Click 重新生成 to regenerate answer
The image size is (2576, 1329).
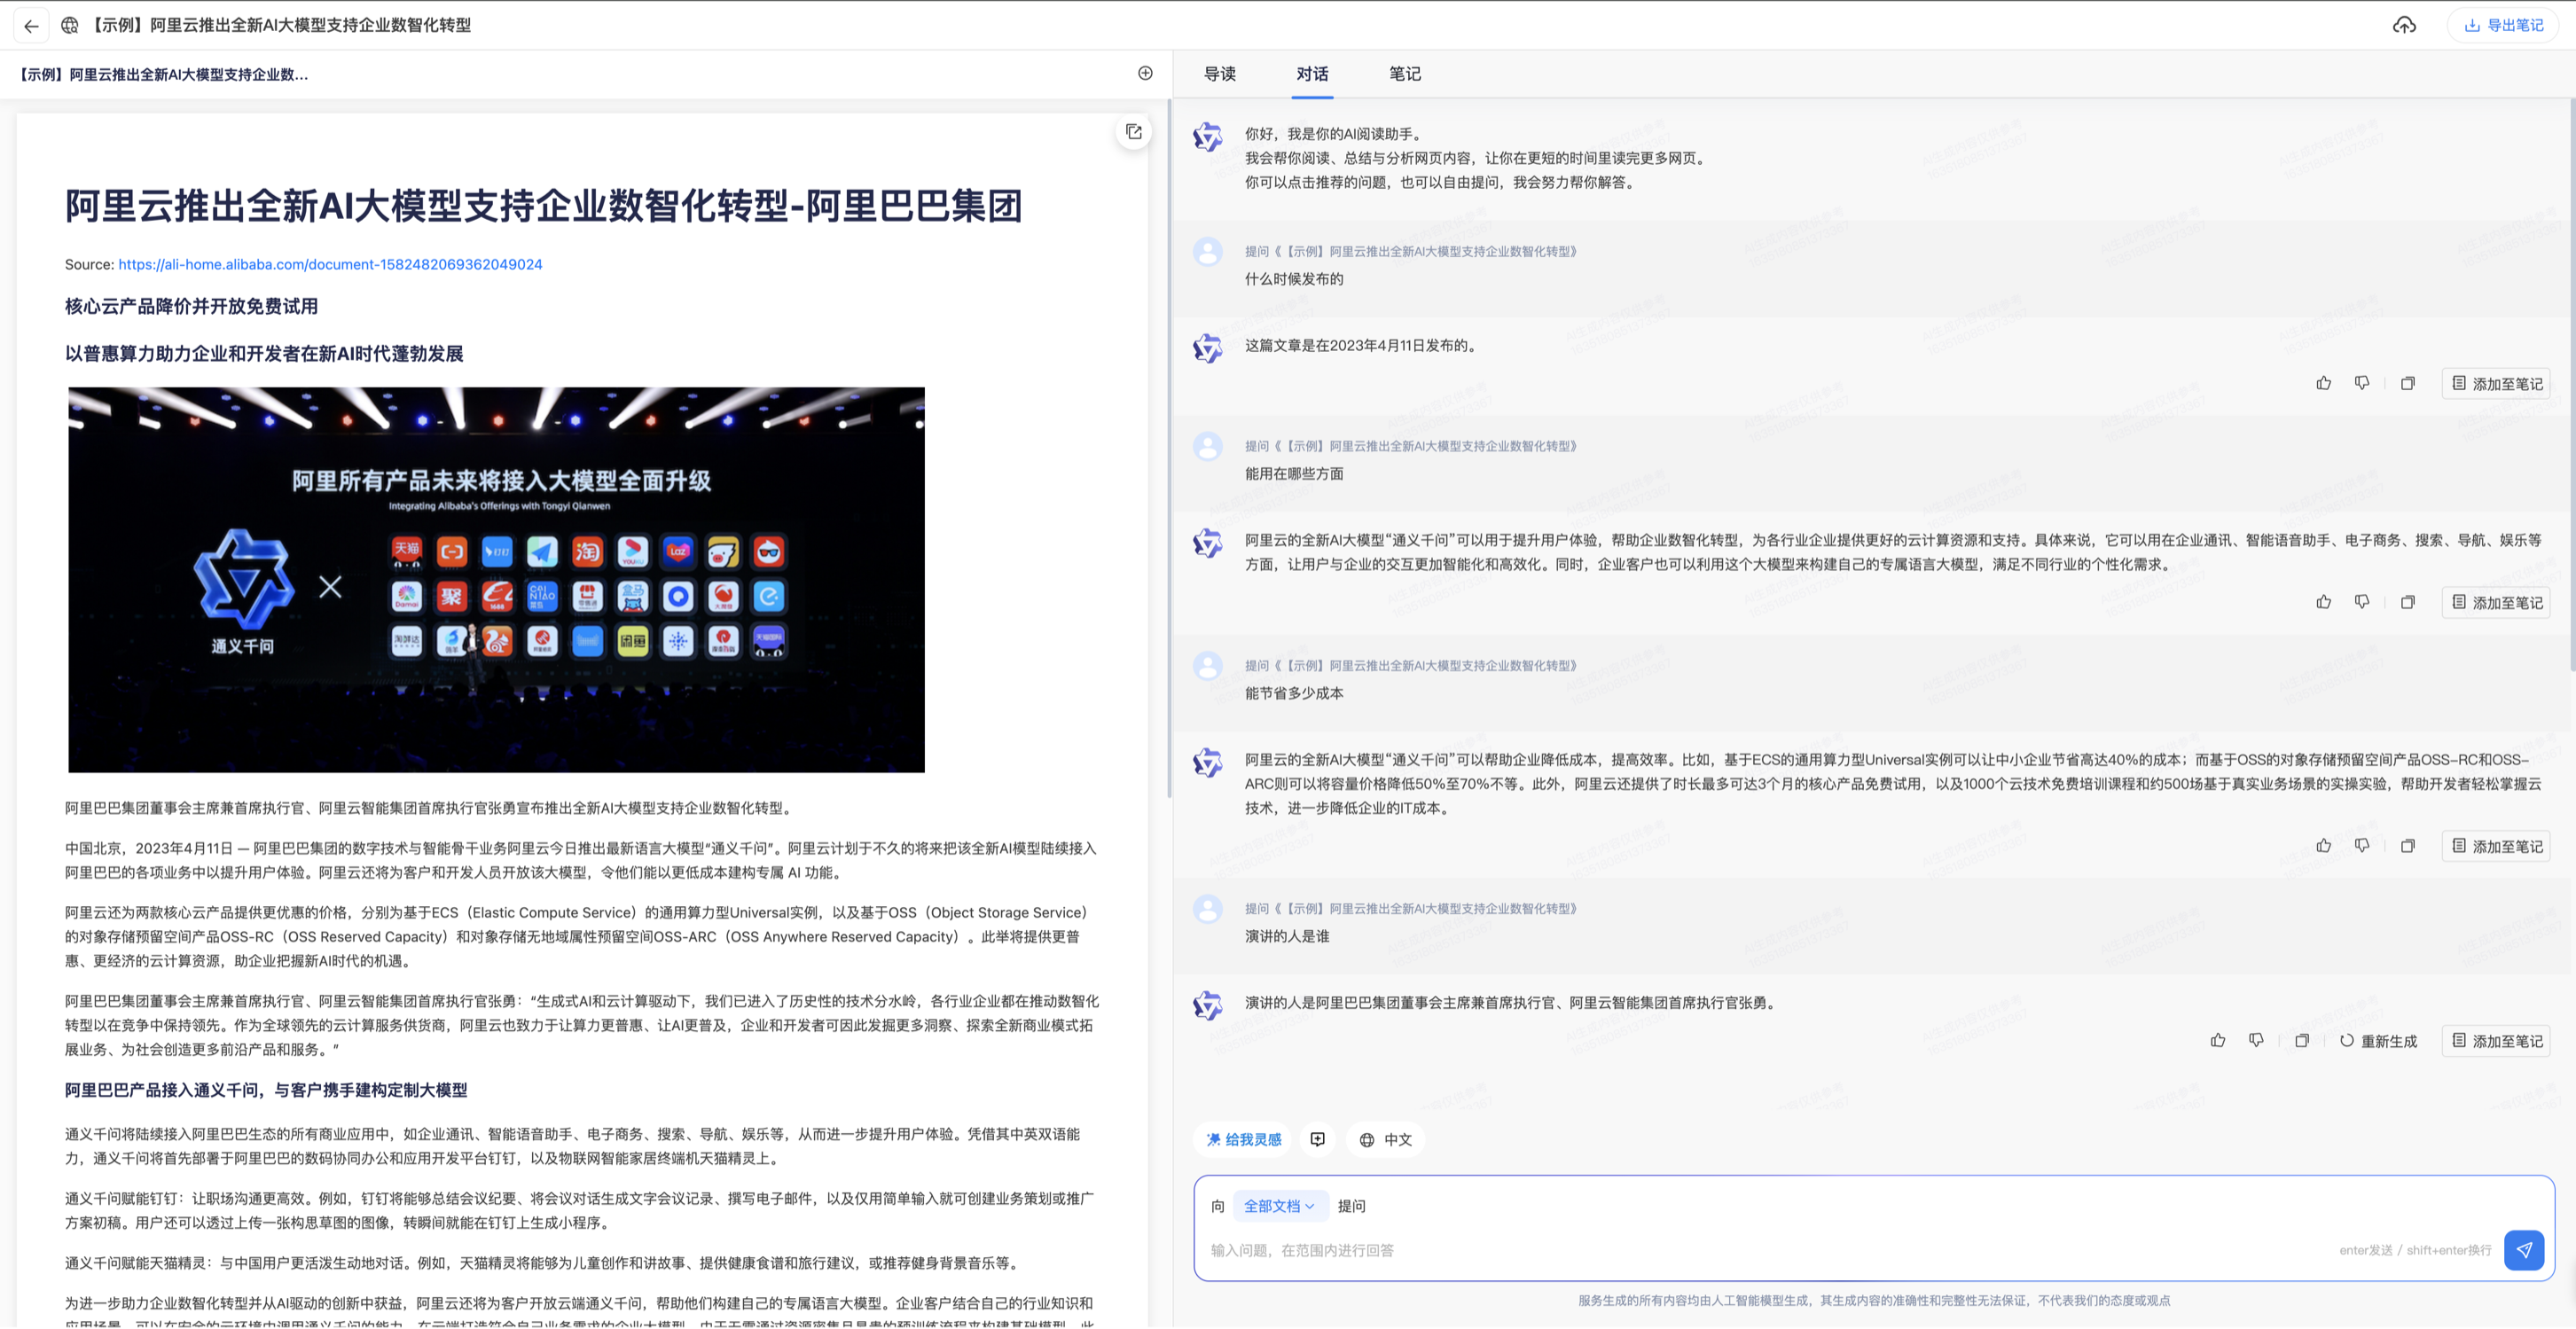[2378, 1041]
